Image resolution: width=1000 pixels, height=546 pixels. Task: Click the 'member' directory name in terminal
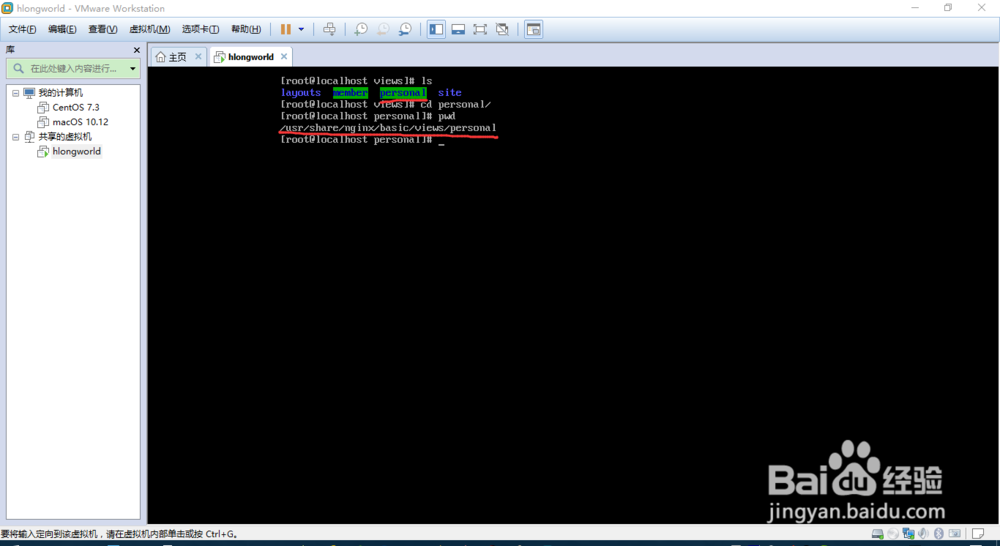tap(350, 92)
